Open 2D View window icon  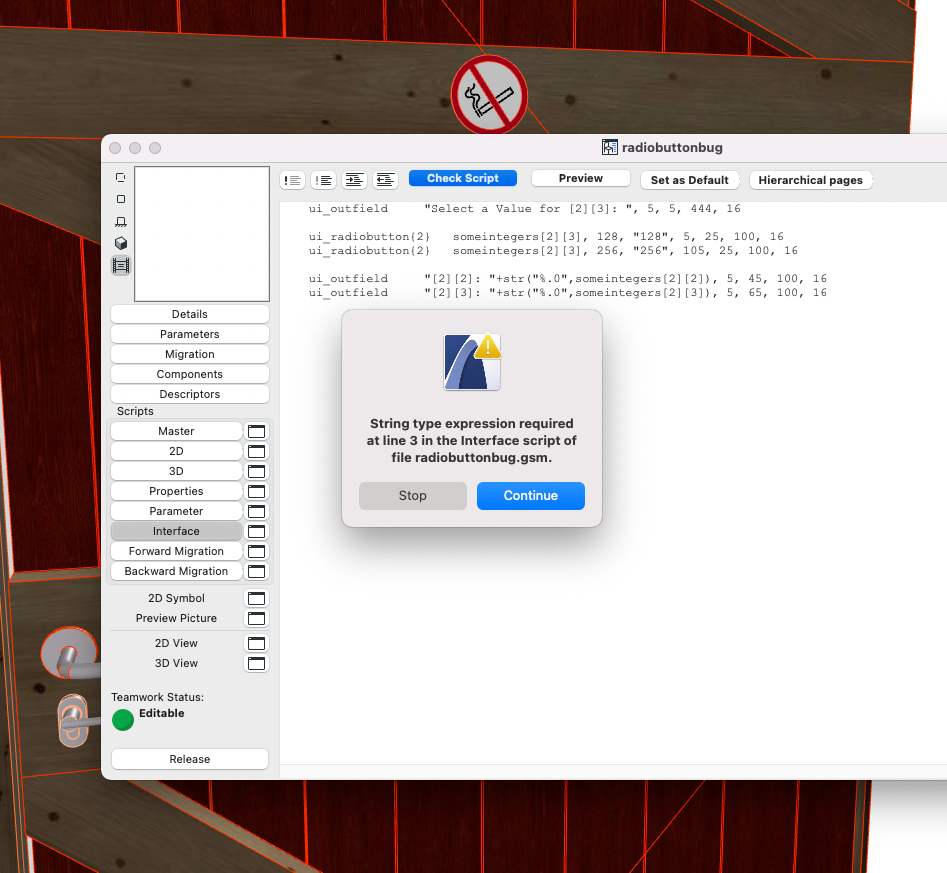click(257, 643)
